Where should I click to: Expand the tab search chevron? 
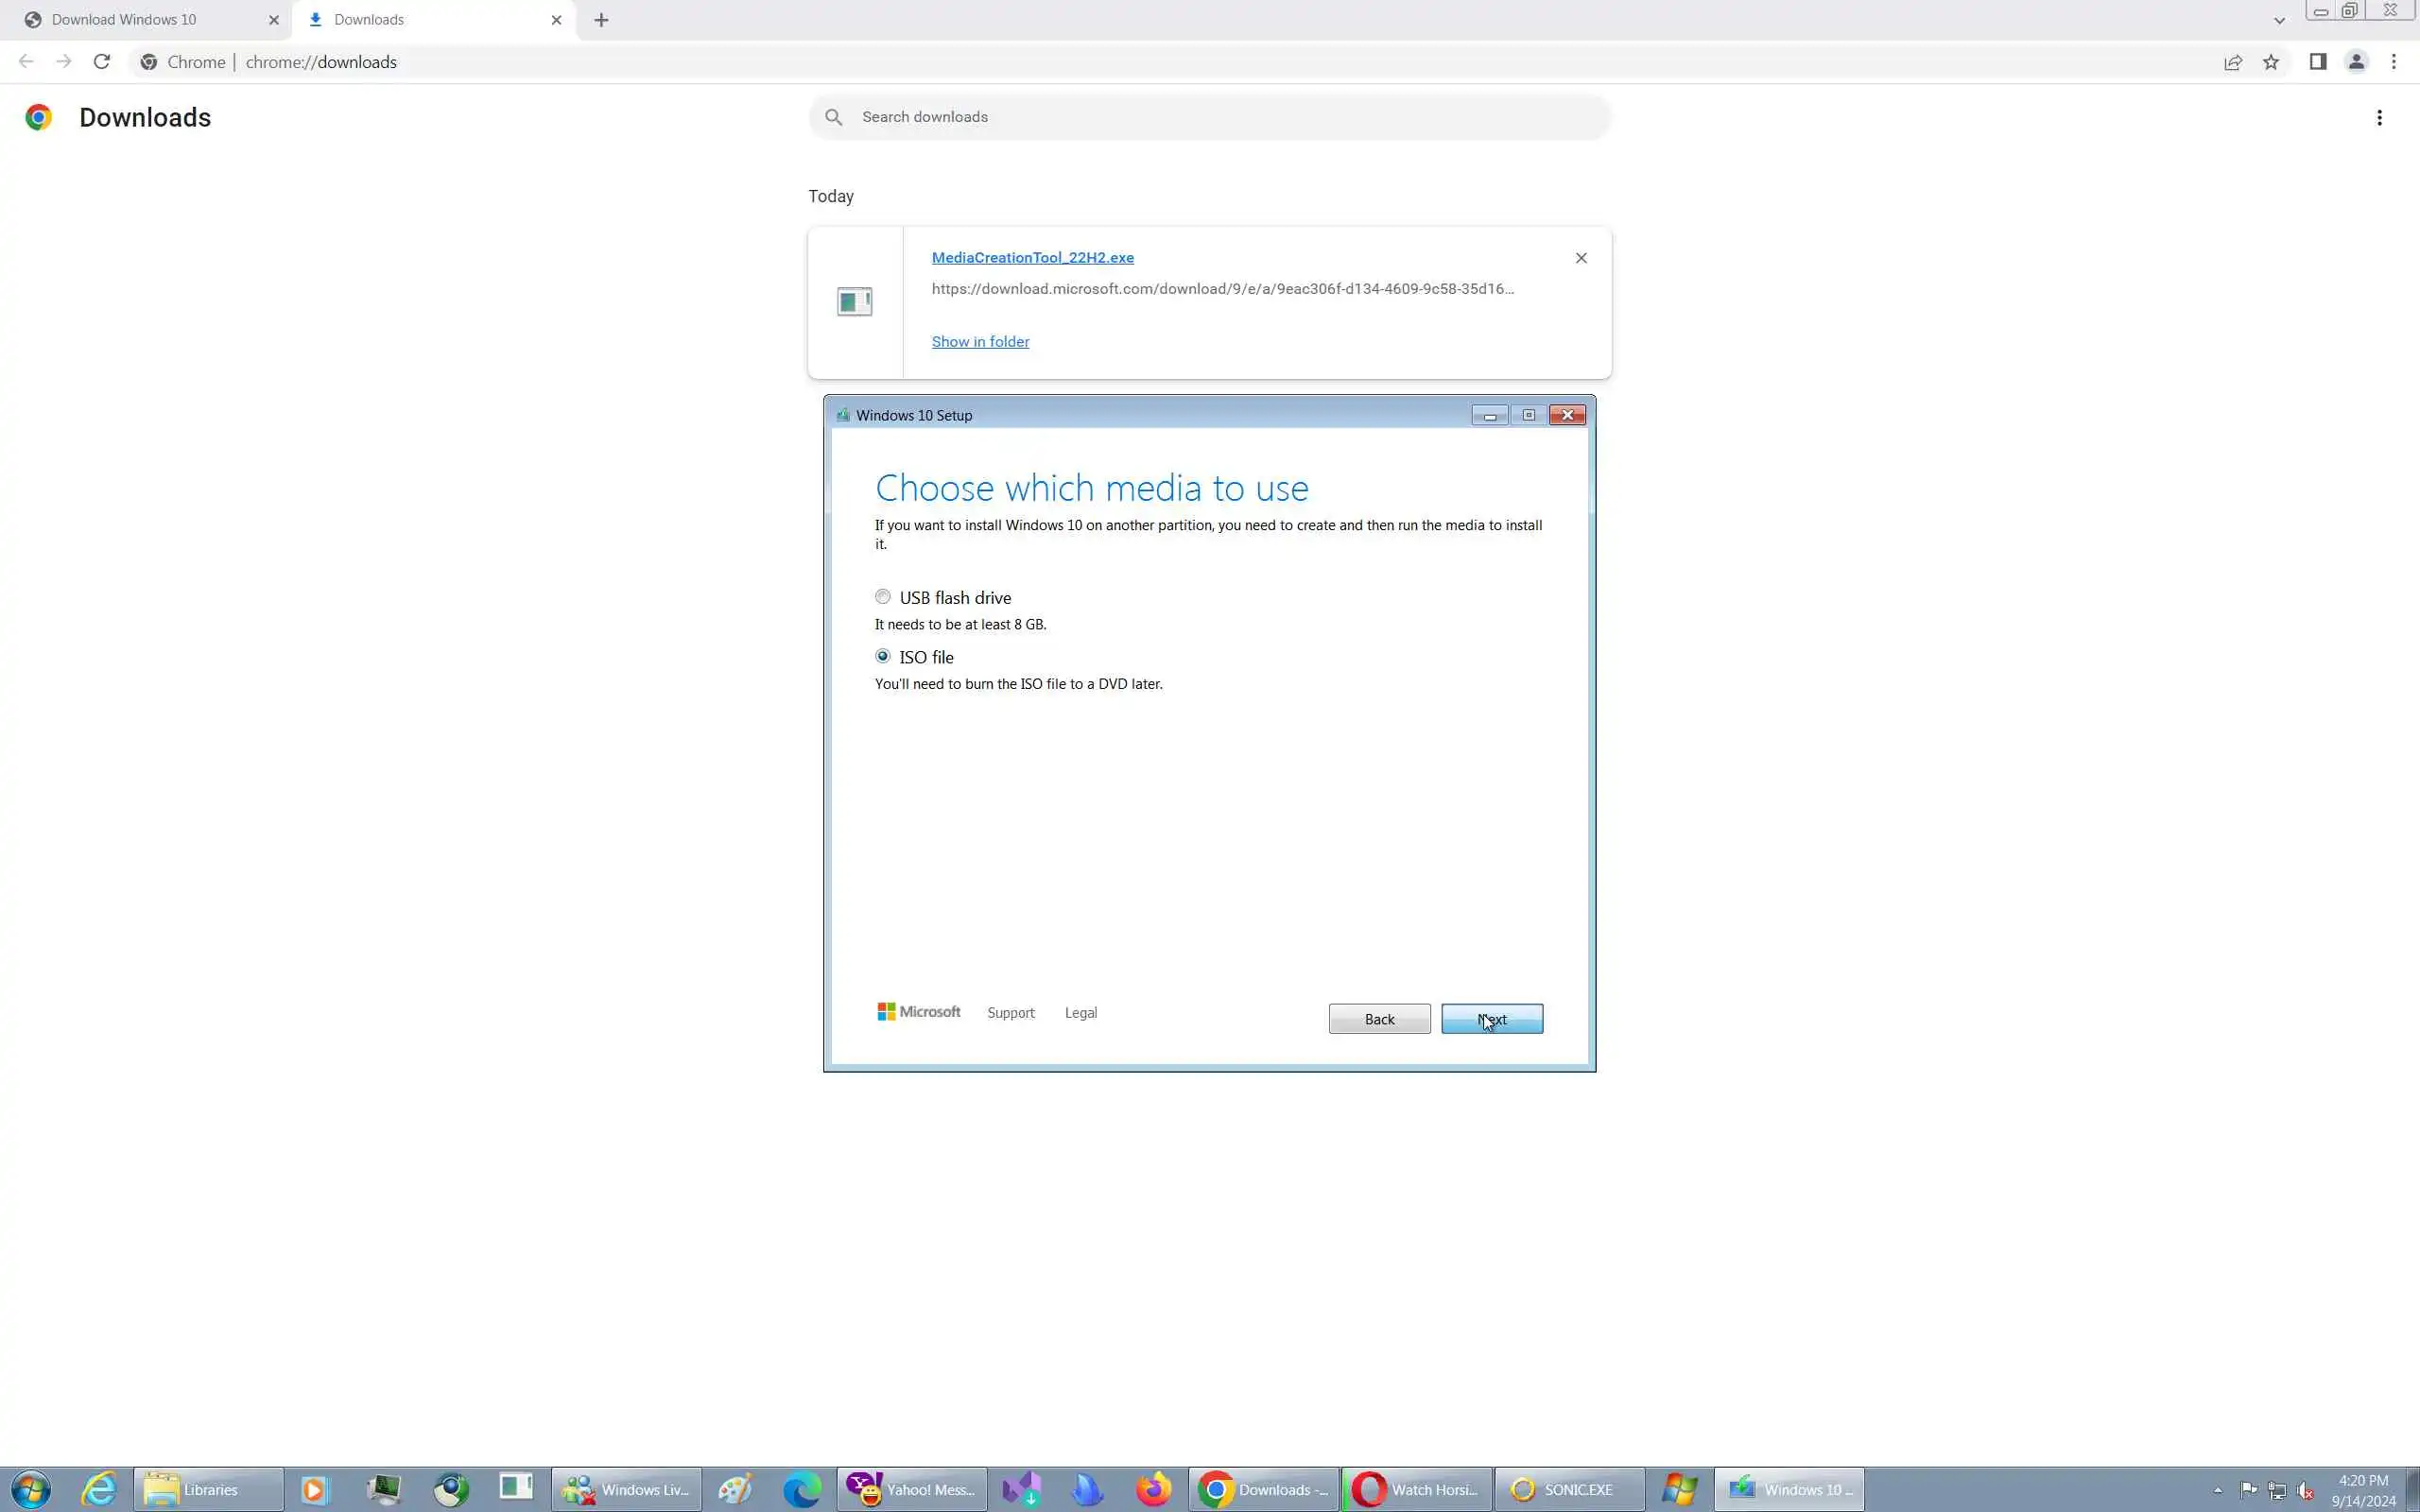point(2279,20)
